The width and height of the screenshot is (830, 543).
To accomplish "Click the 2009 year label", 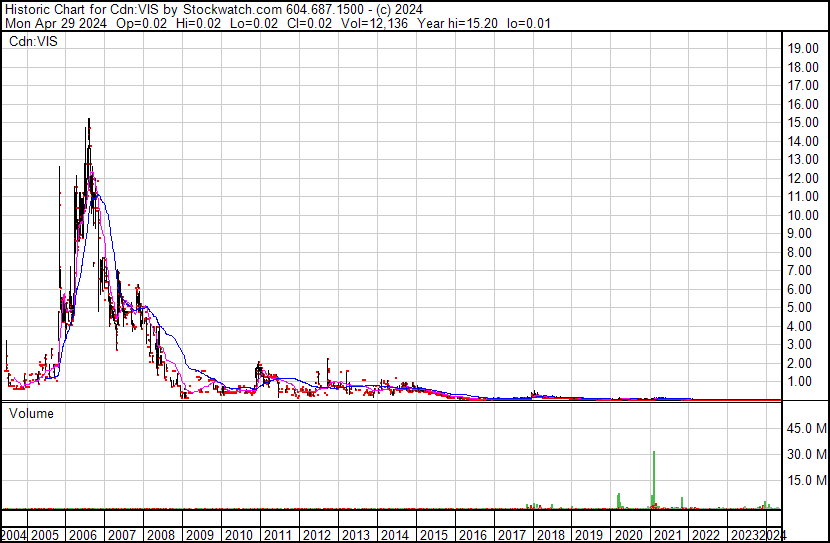I will (200, 535).
